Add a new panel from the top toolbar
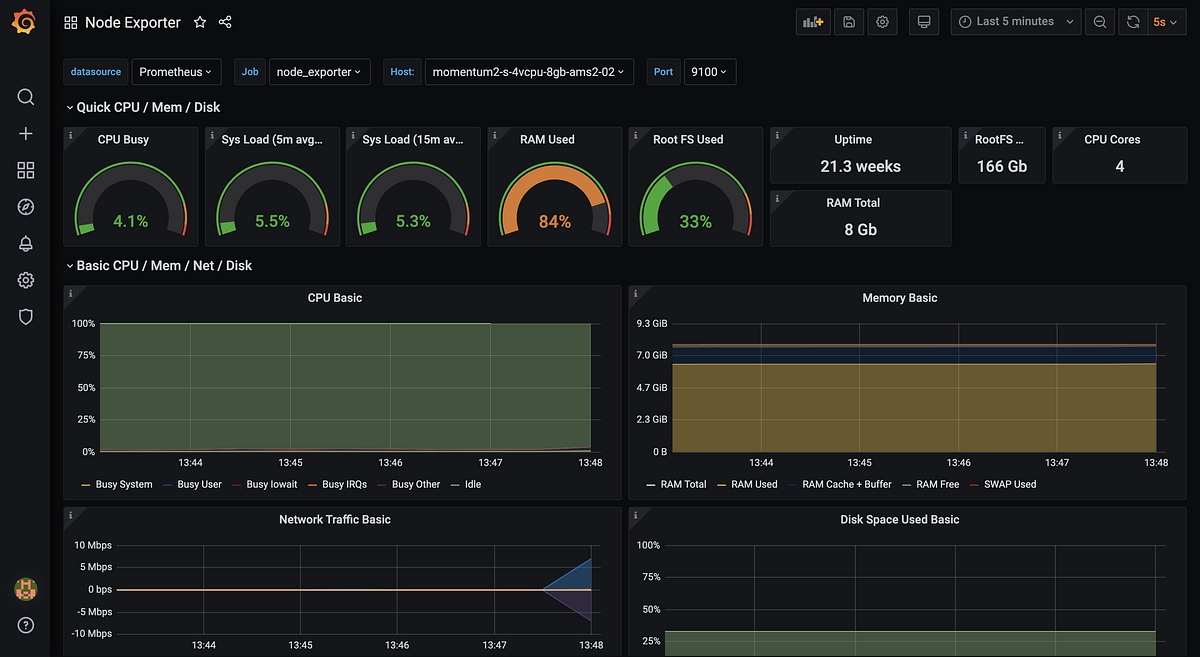The width and height of the screenshot is (1200, 657). pyautogui.click(x=813, y=21)
